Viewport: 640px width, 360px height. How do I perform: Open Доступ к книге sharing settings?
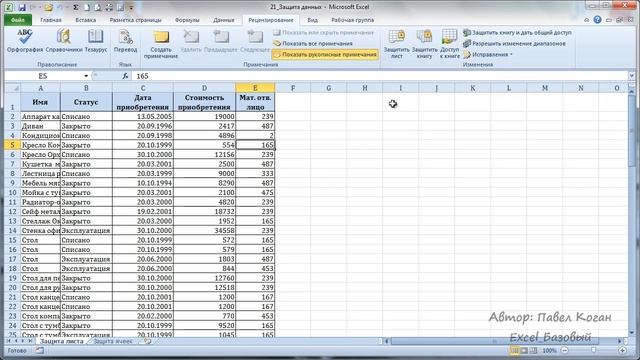(449, 44)
